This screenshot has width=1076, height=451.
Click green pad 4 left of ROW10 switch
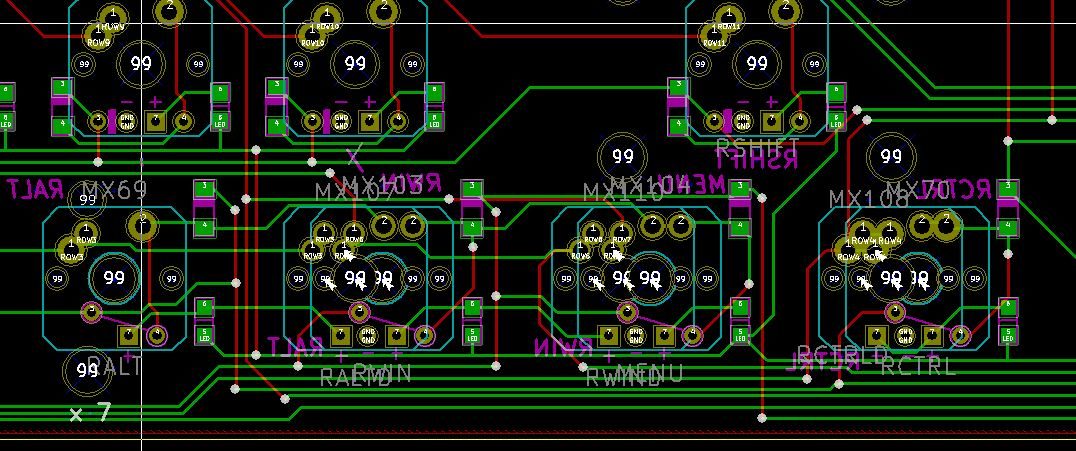(276, 126)
